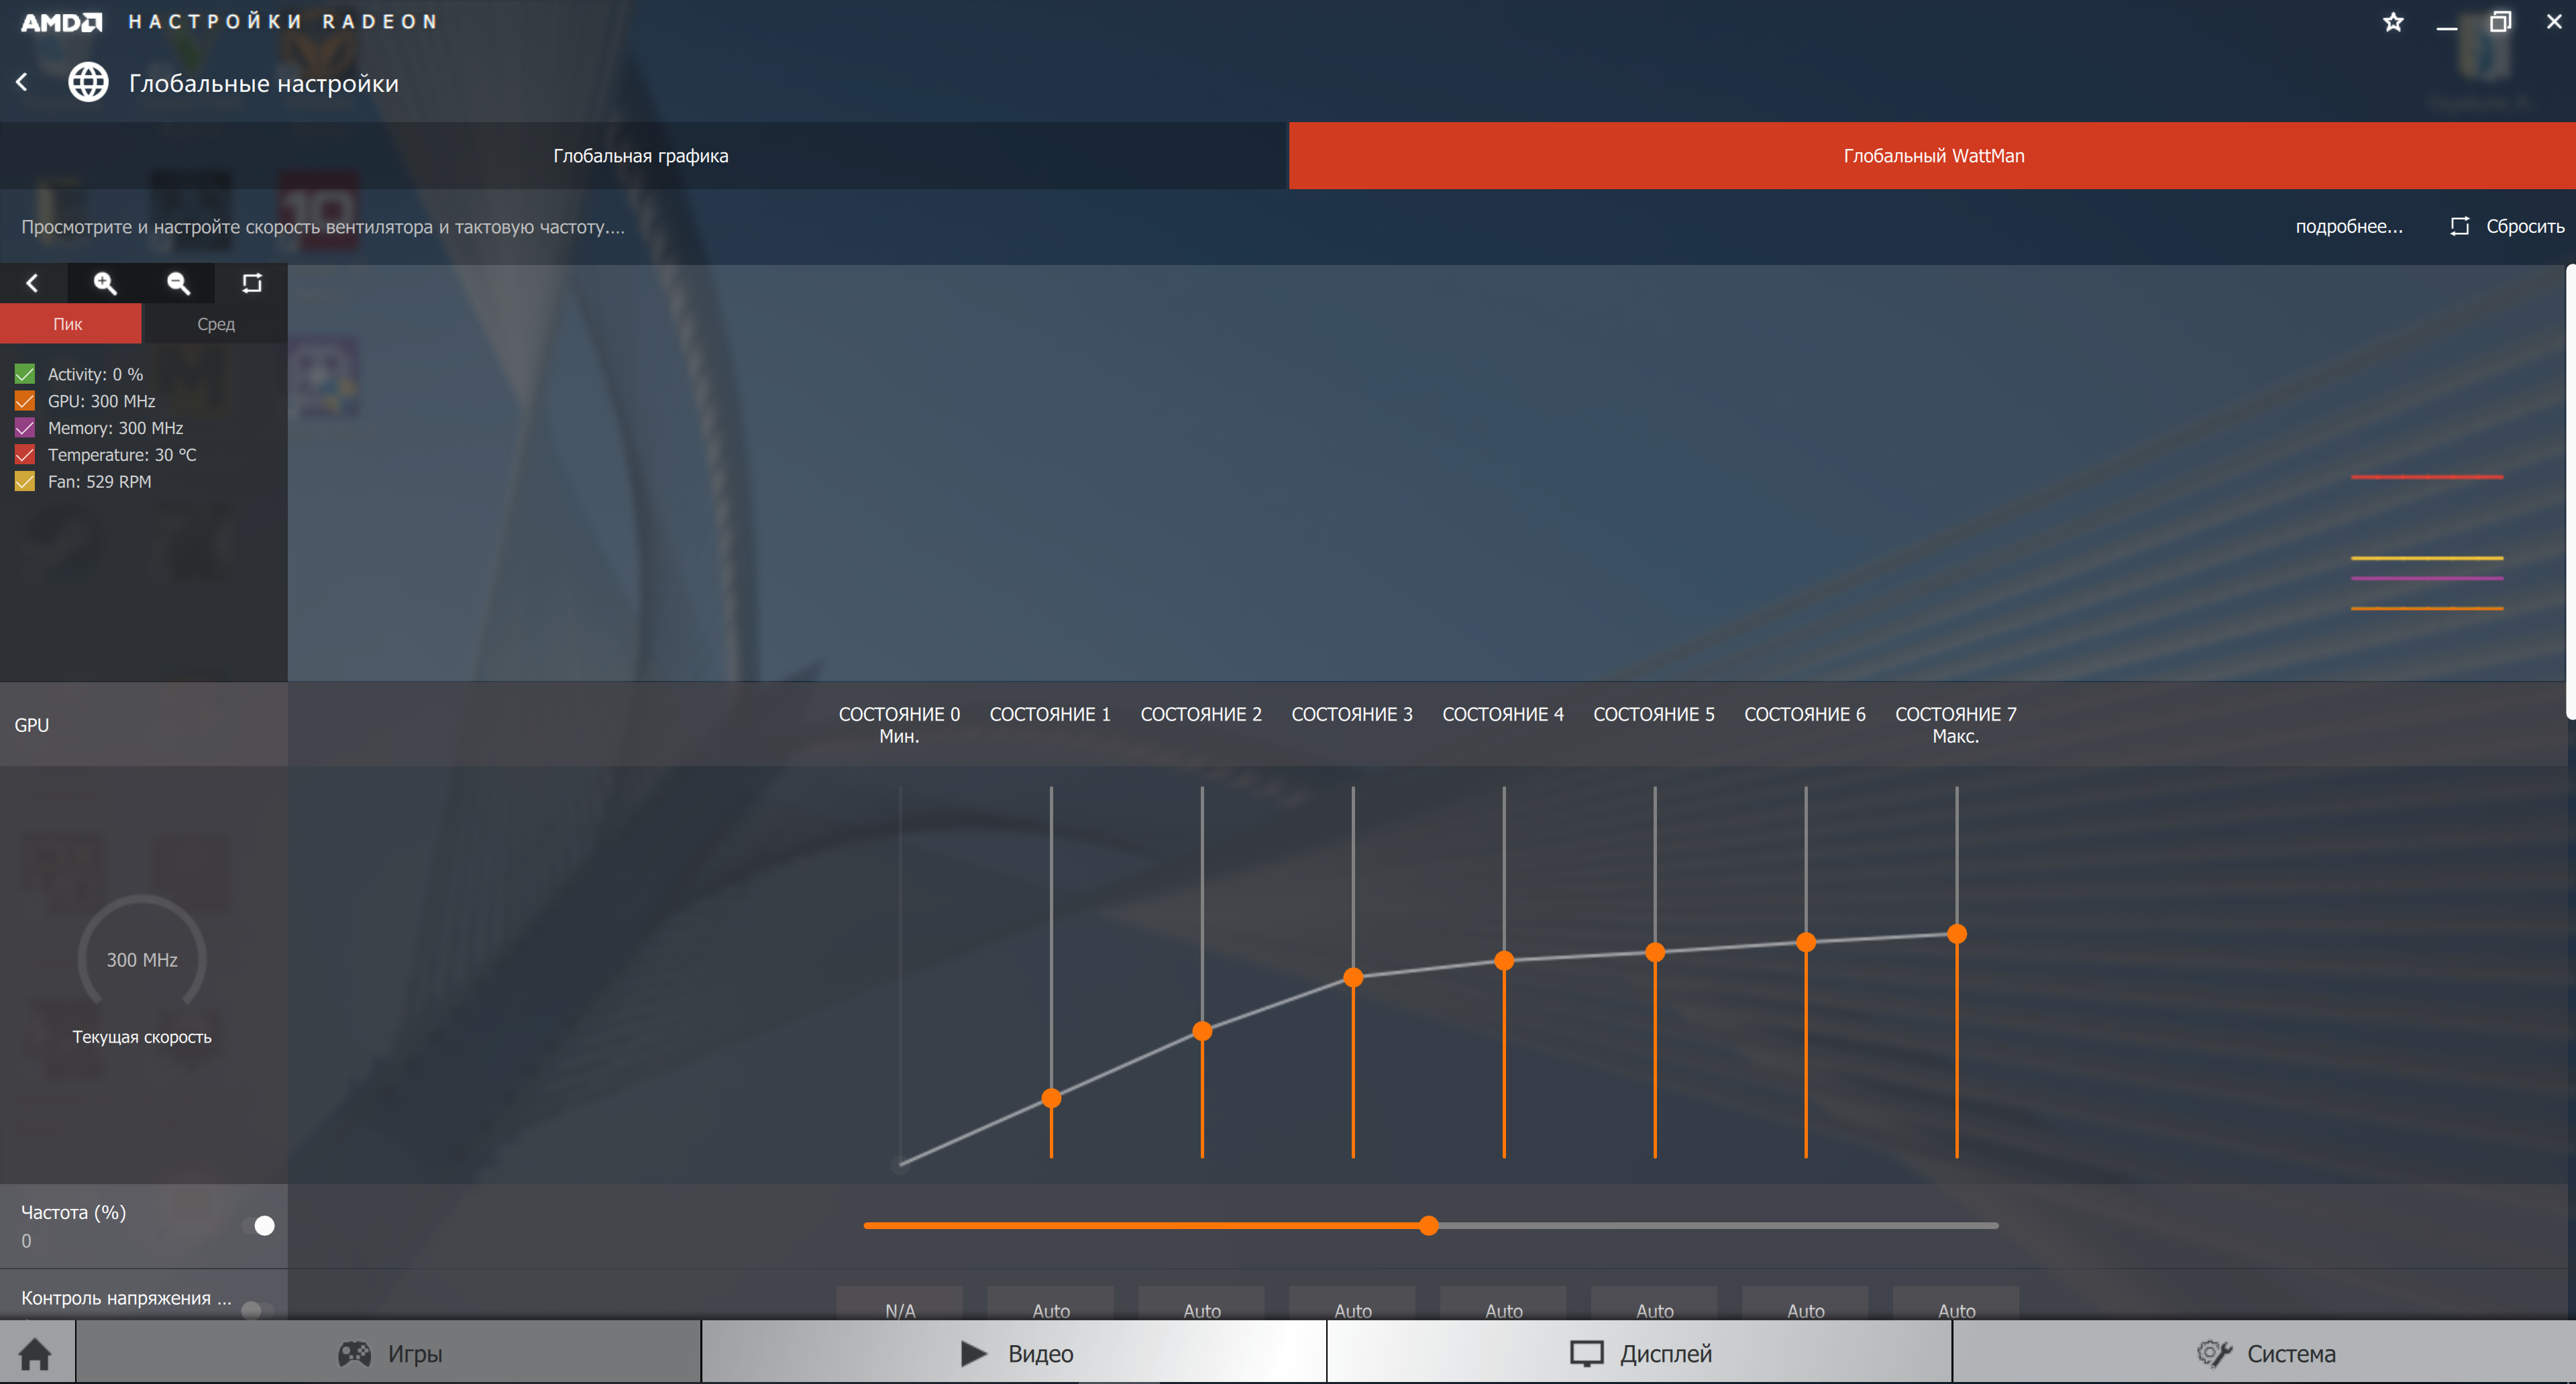This screenshot has width=2576, height=1384.
Task: Click the globe icon beside Глобальные настройки
Action: [88, 83]
